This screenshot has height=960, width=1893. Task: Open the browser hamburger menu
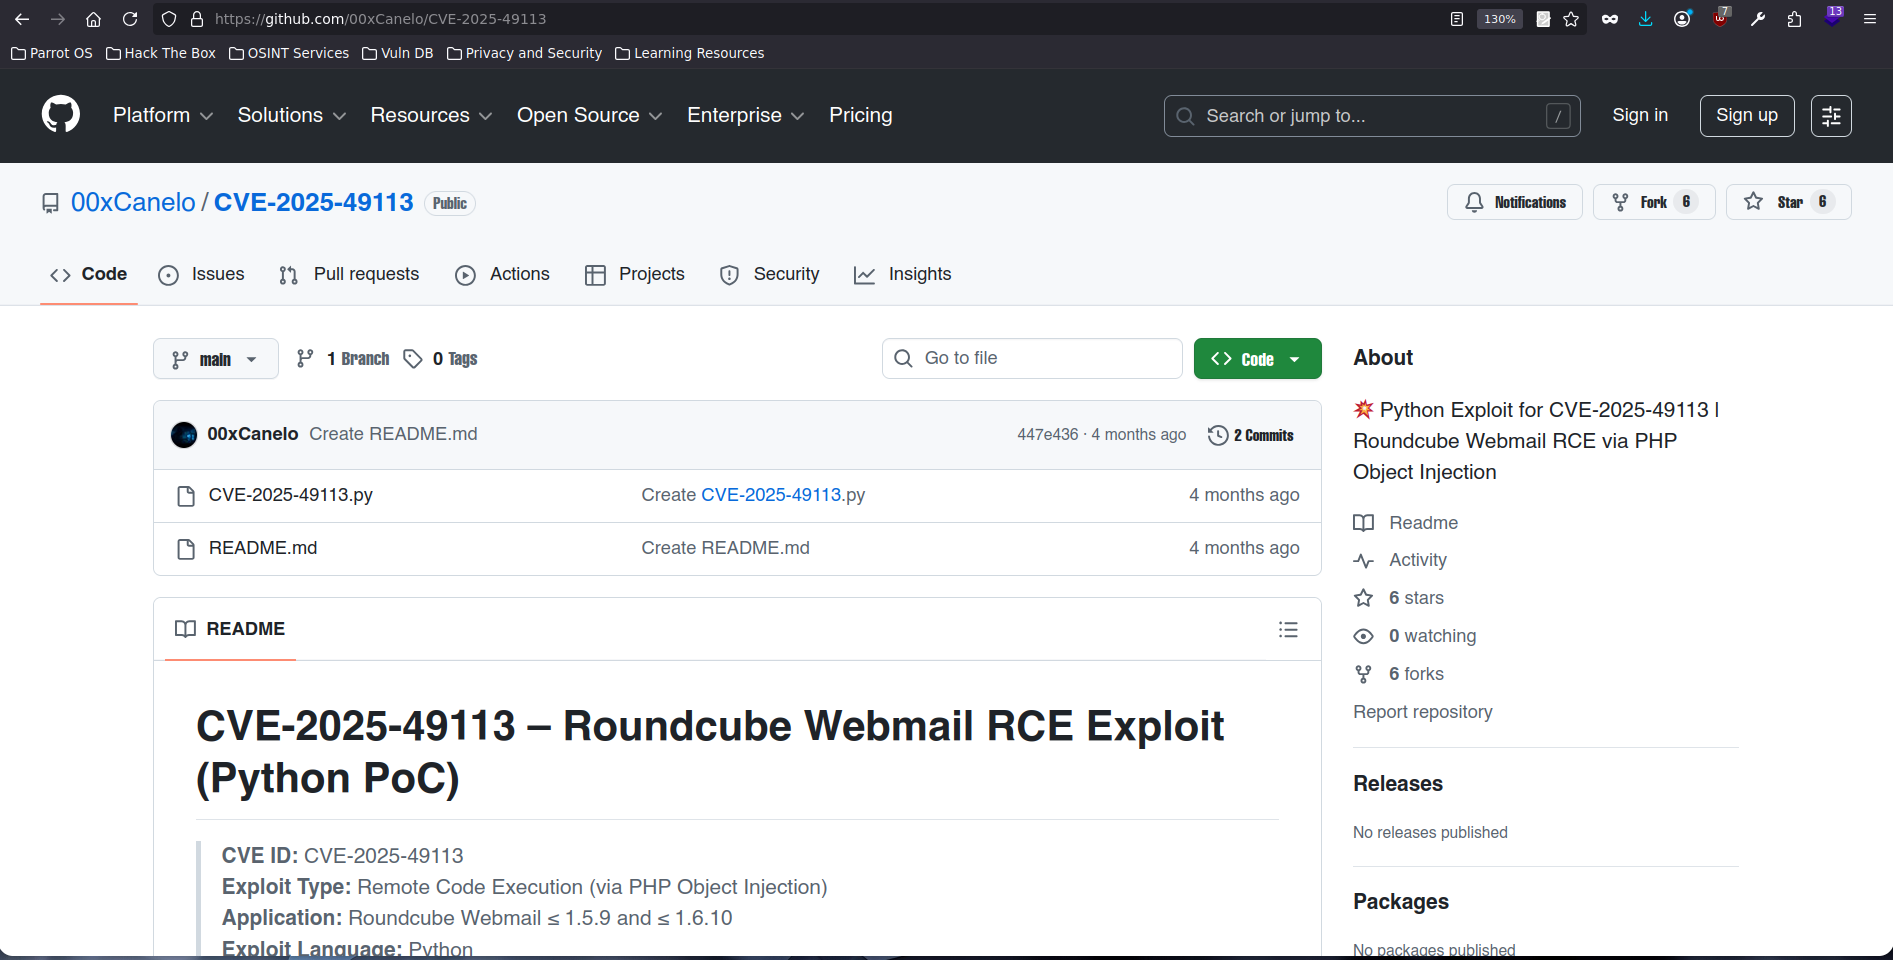tap(1869, 19)
